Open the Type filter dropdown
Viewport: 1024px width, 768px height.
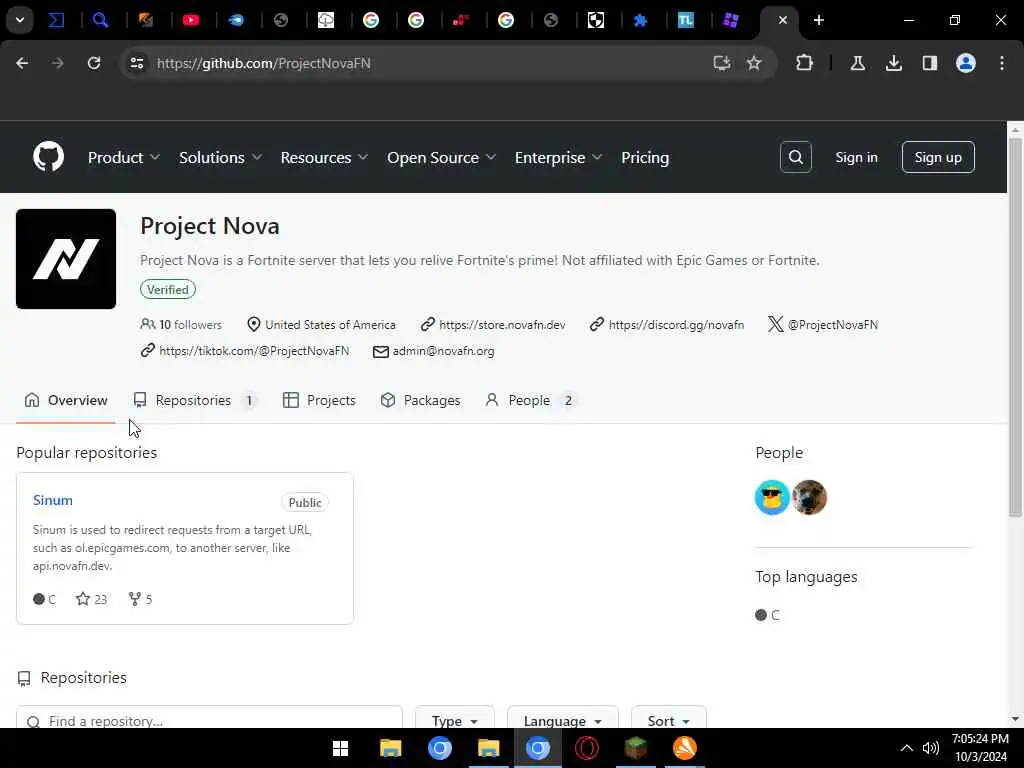[x=455, y=720]
